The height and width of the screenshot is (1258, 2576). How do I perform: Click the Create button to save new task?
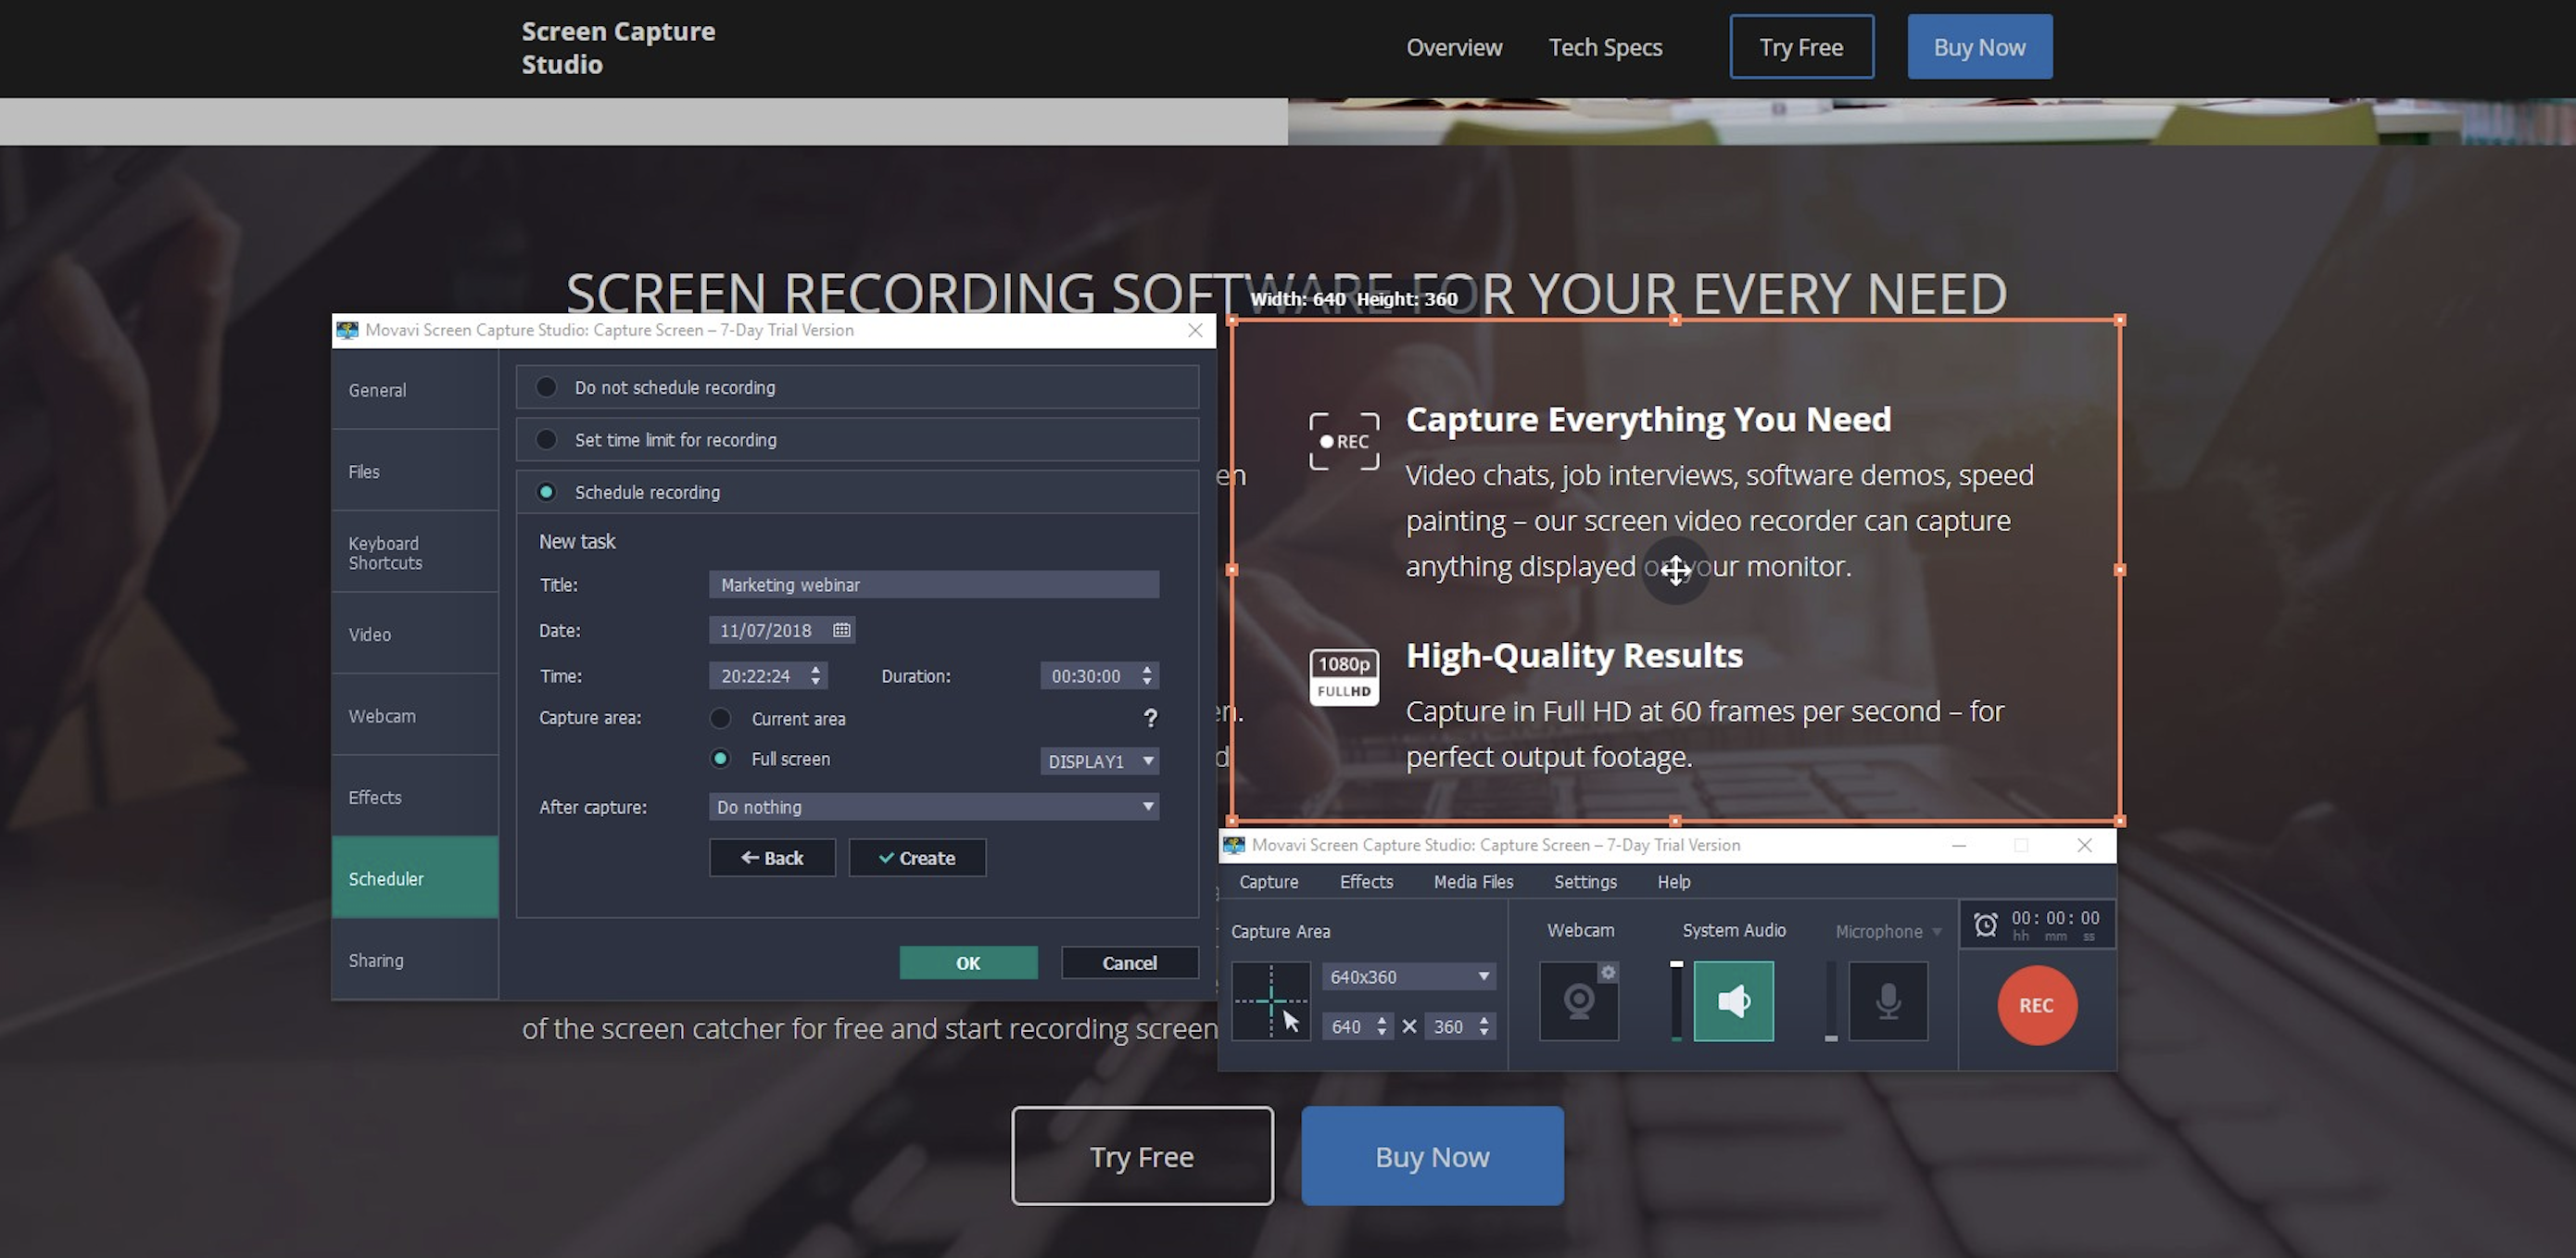click(x=916, y=857)
